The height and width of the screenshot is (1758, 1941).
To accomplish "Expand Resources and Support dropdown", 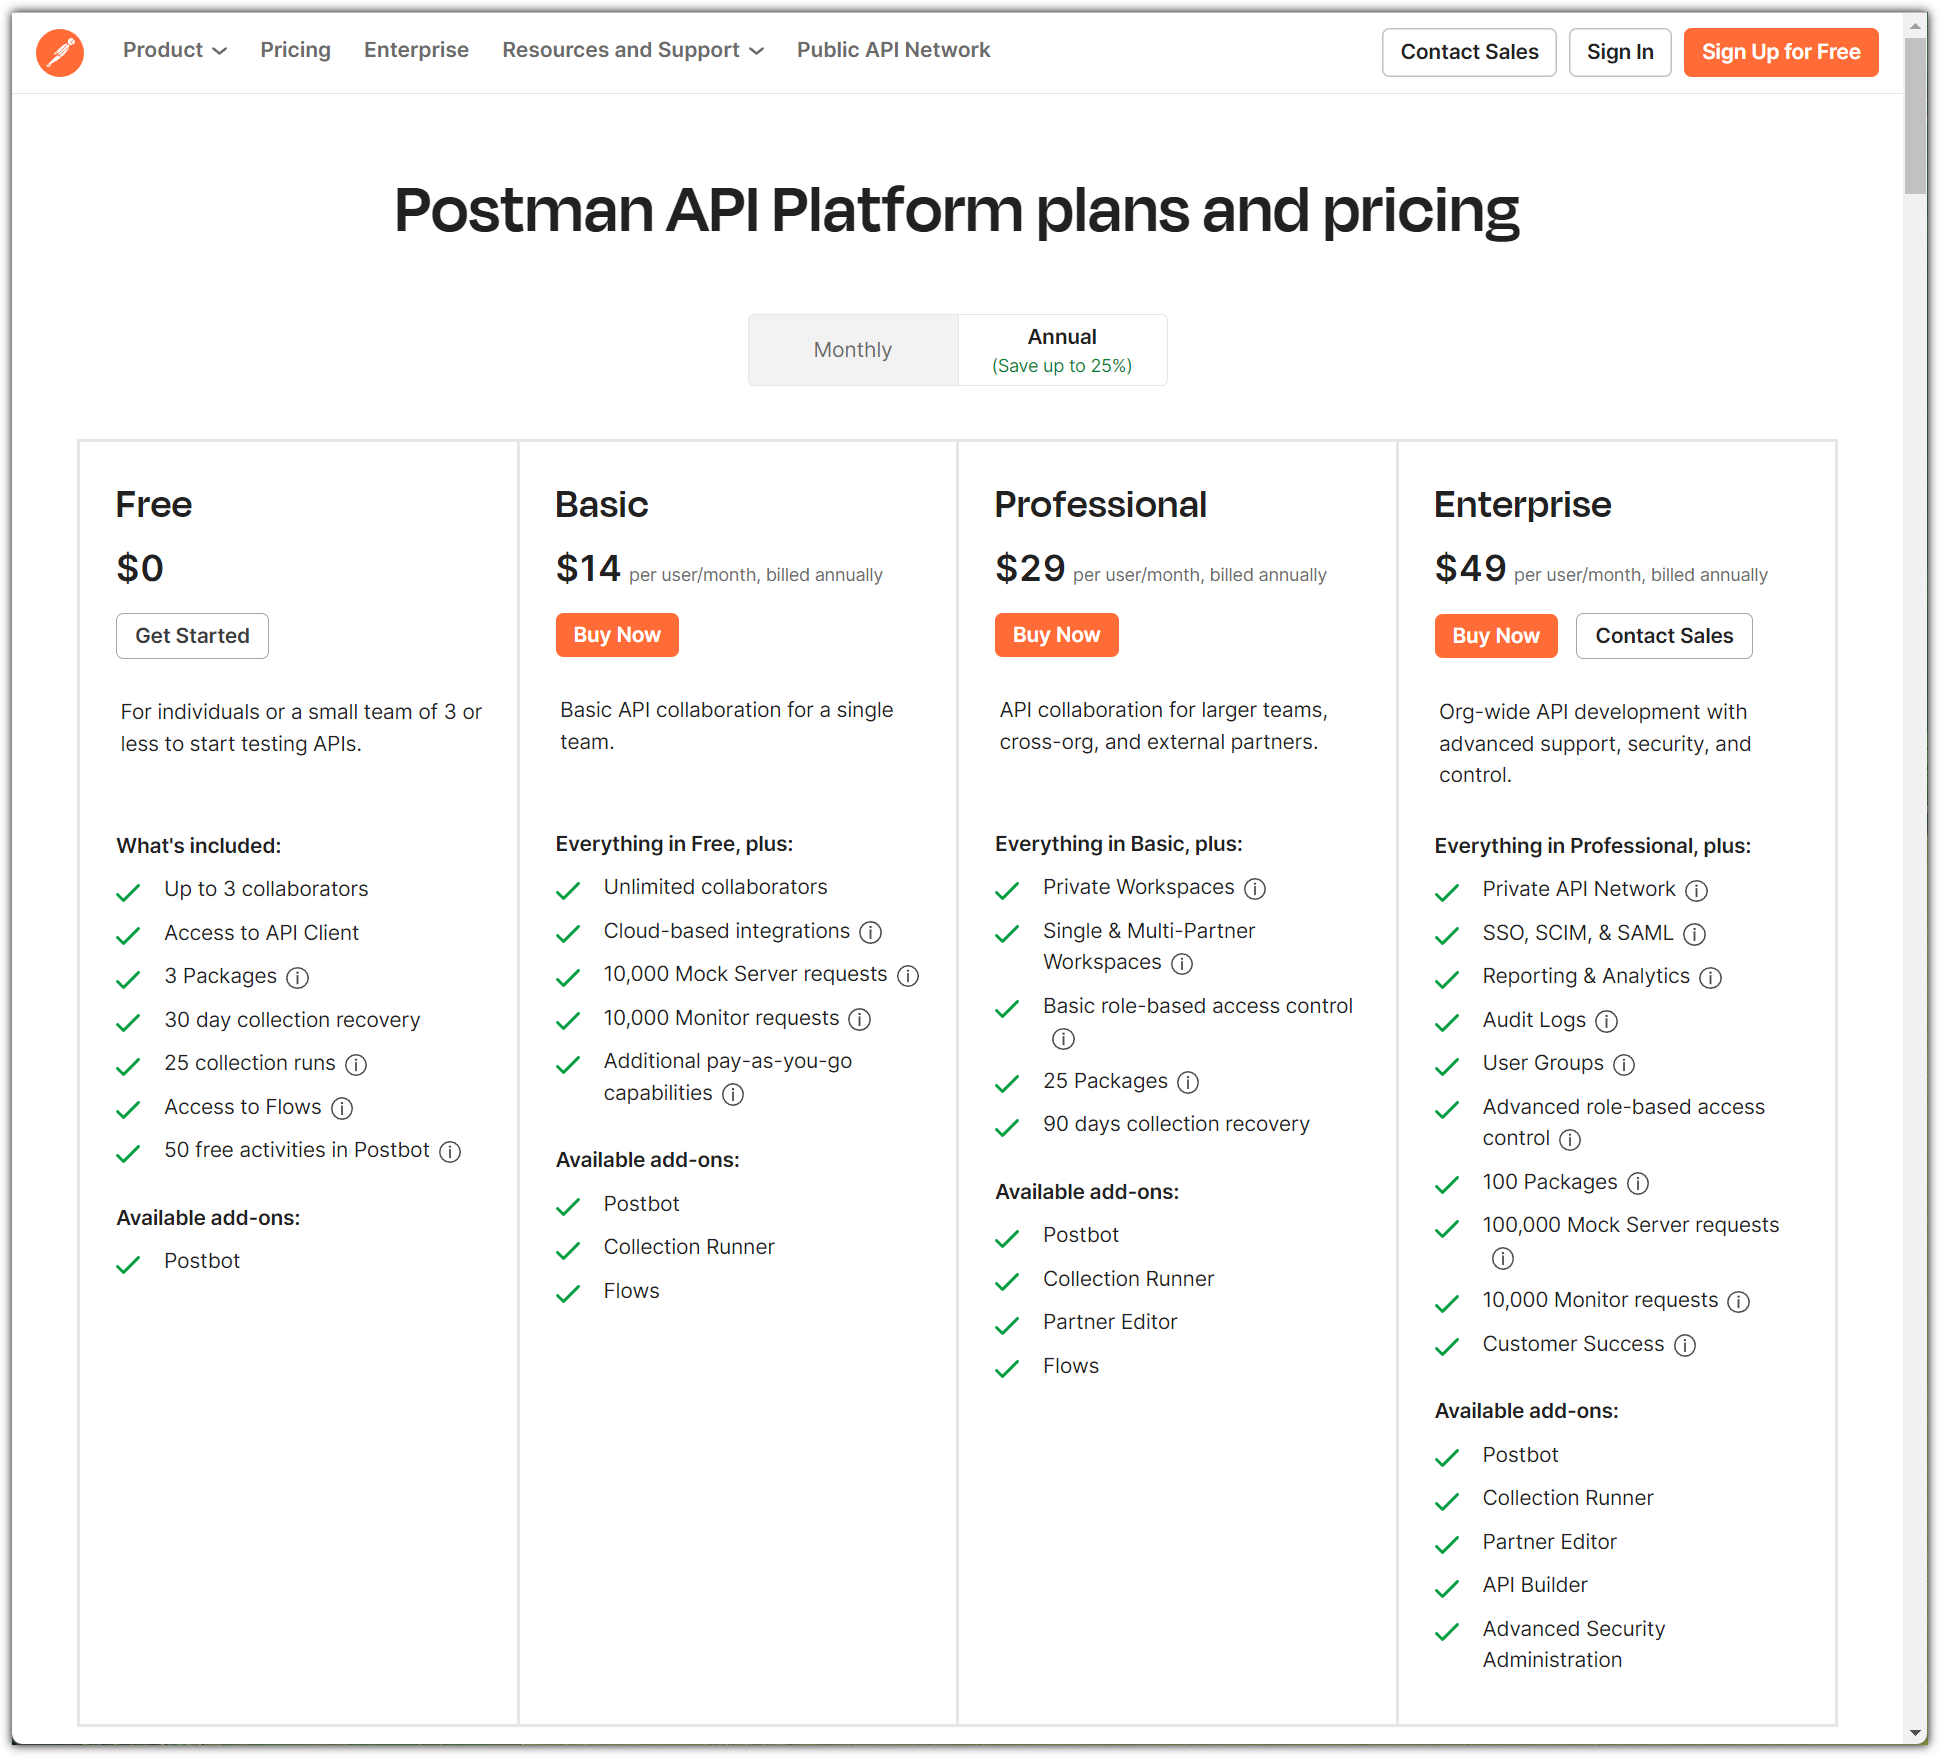I will click(632, 50).
